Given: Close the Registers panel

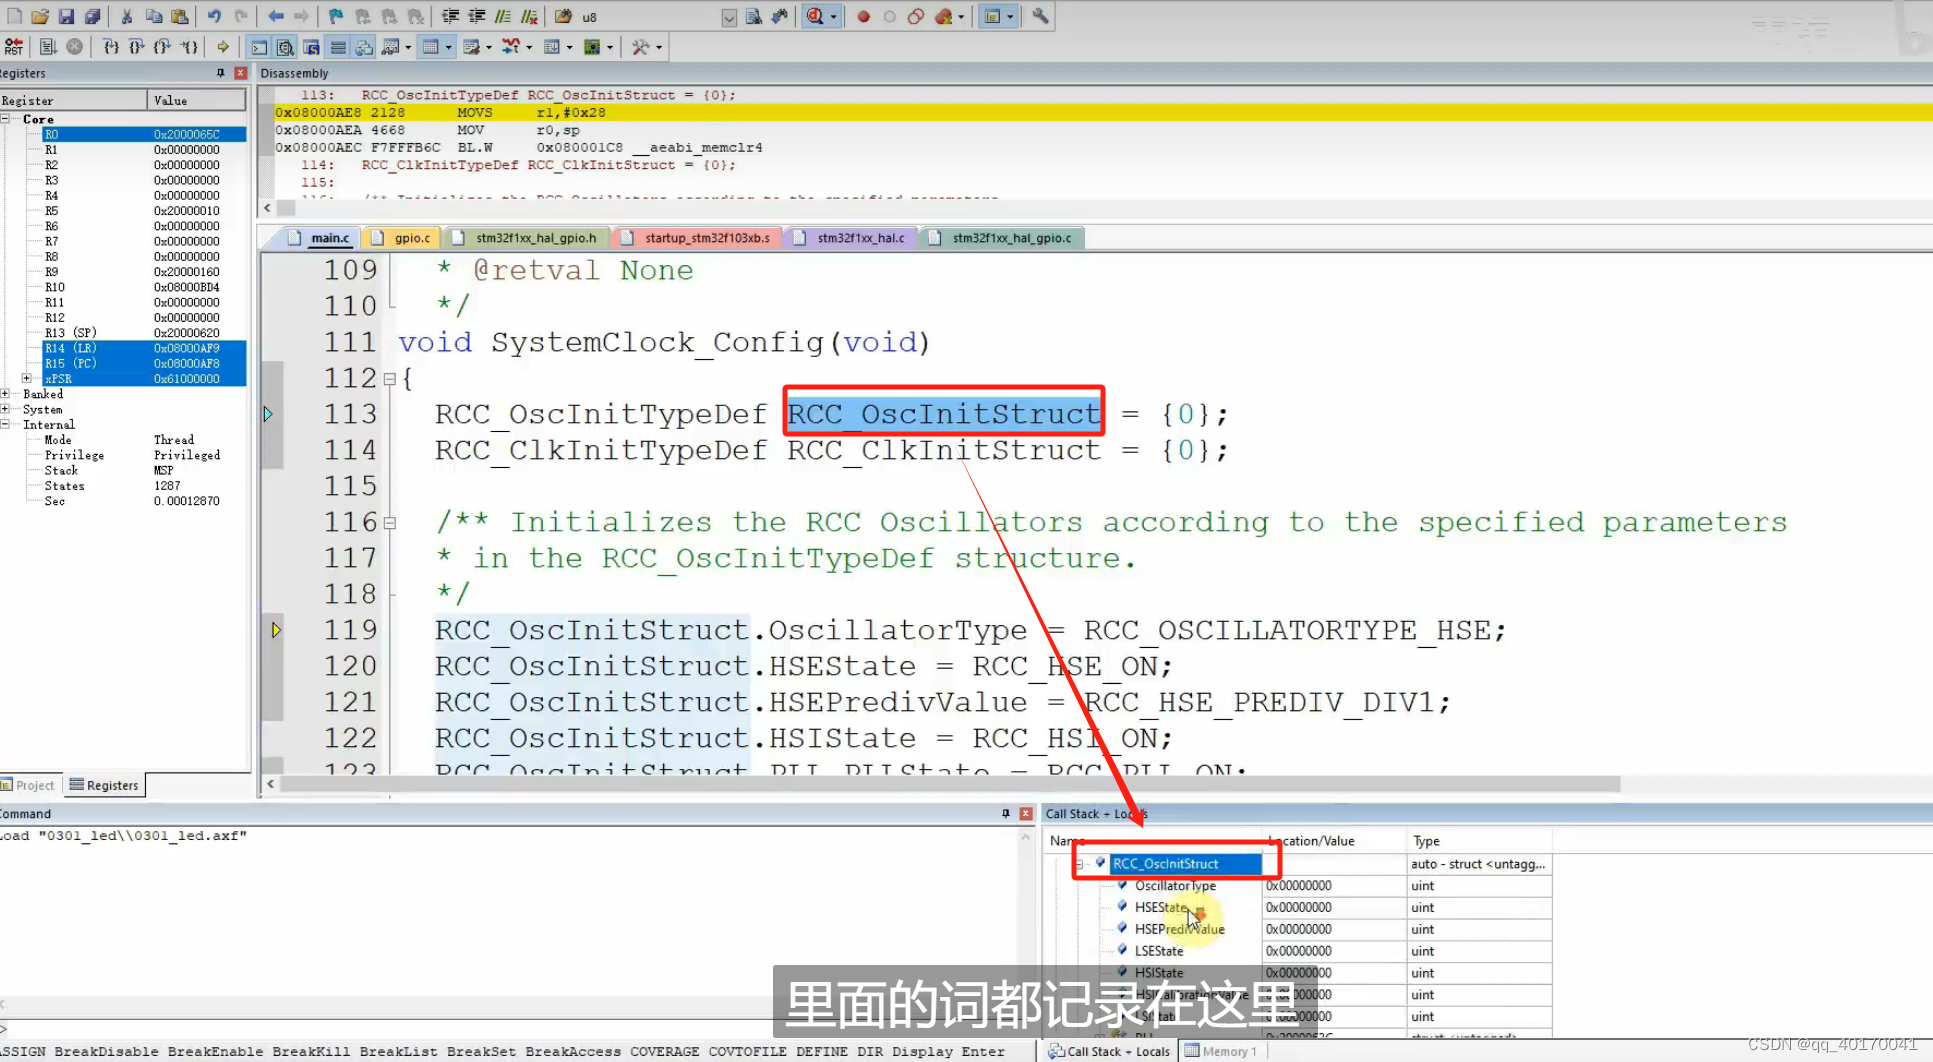Looking at the screenshot, I should 240,73.
